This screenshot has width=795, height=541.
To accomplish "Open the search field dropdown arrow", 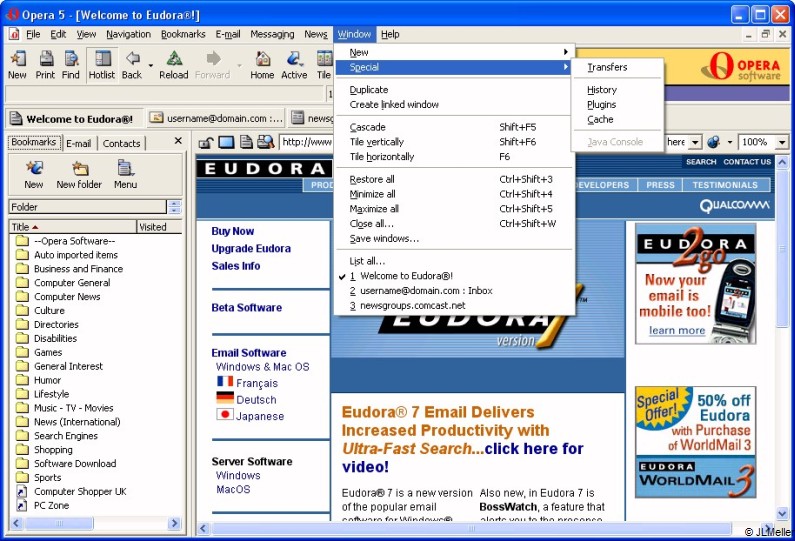I will pyautogui.click(x=695, y=142).
